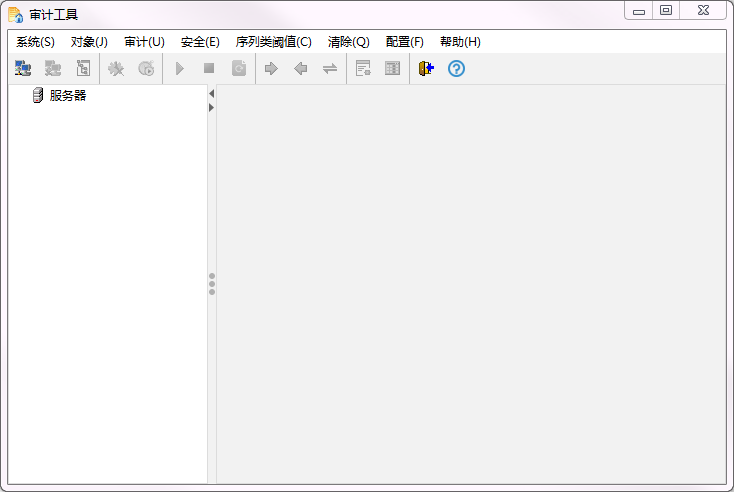Select the 服务器 tree node
Viewport: 734px width, 492px height.
click(x=68, y=95)
